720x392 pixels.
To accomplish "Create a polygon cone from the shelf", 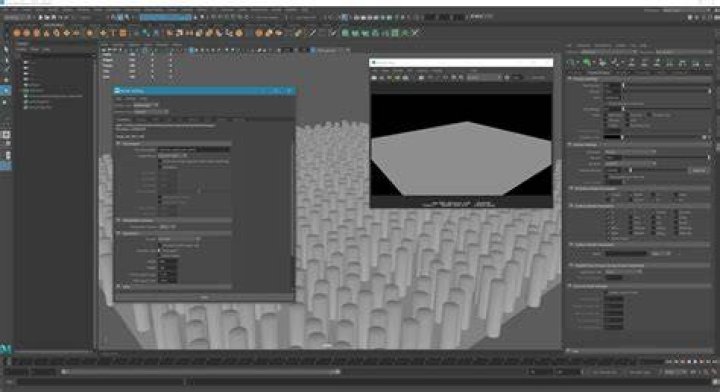I will coord(46,33).
